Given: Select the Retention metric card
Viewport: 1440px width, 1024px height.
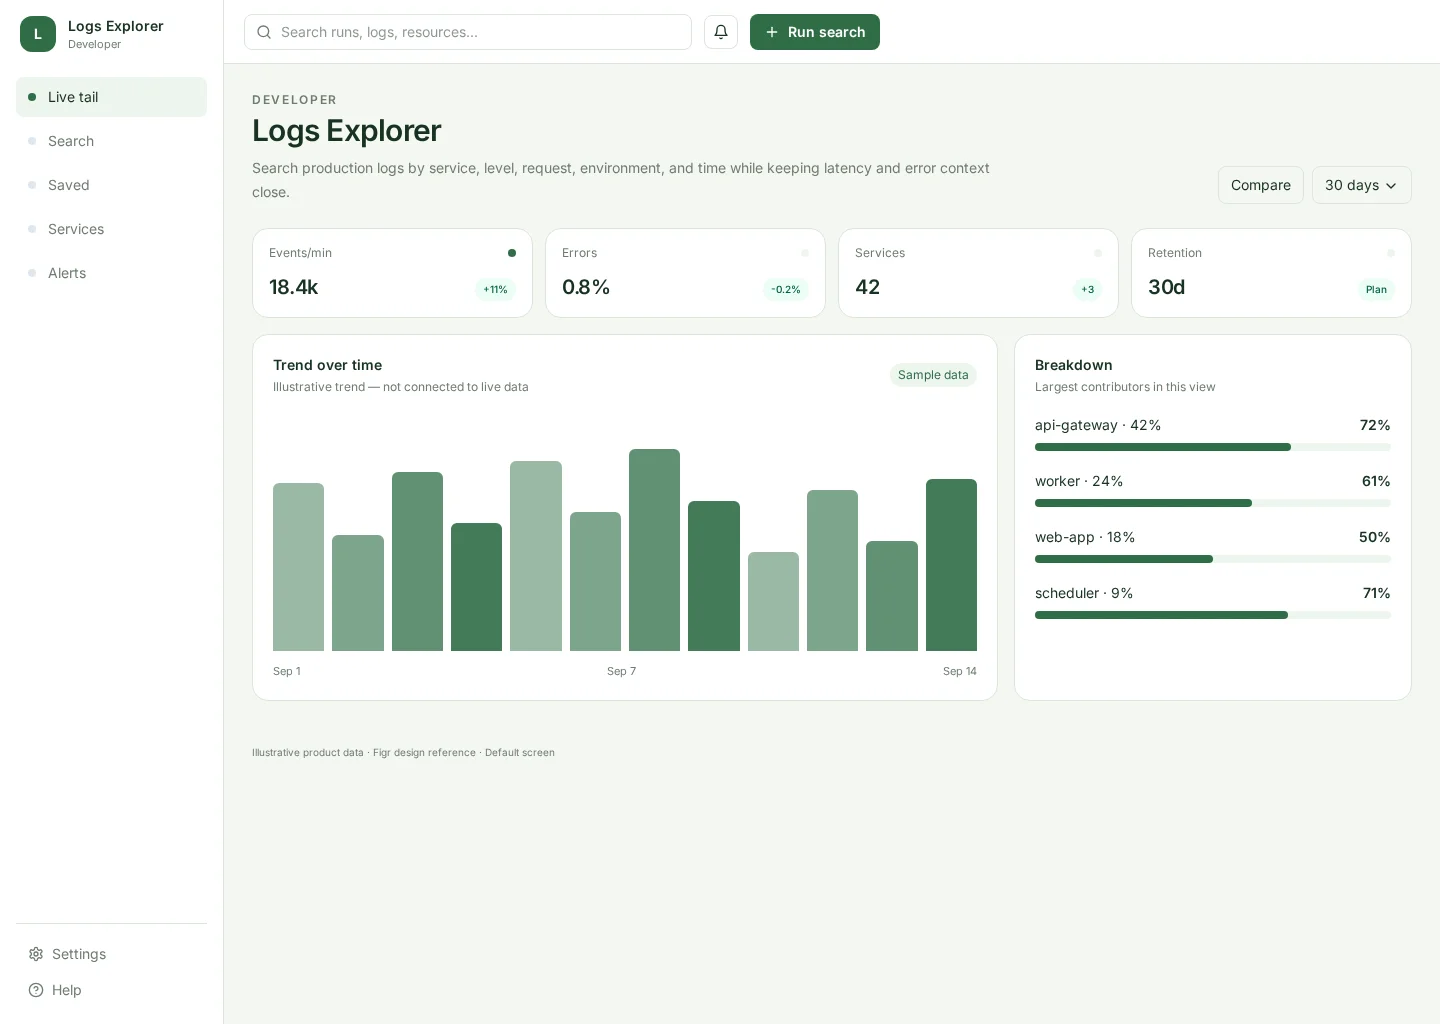Looking at the screenshot, I should pos(1271,273).
